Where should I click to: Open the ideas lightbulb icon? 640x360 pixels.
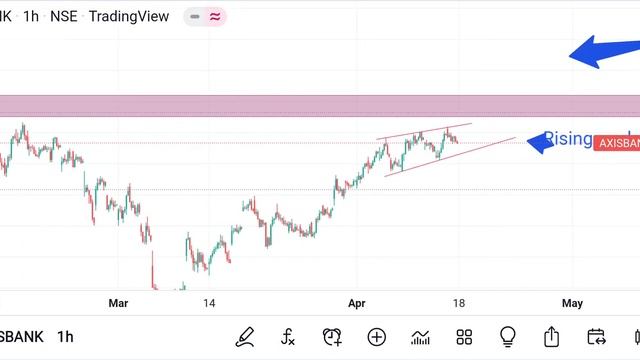[508, 337]
